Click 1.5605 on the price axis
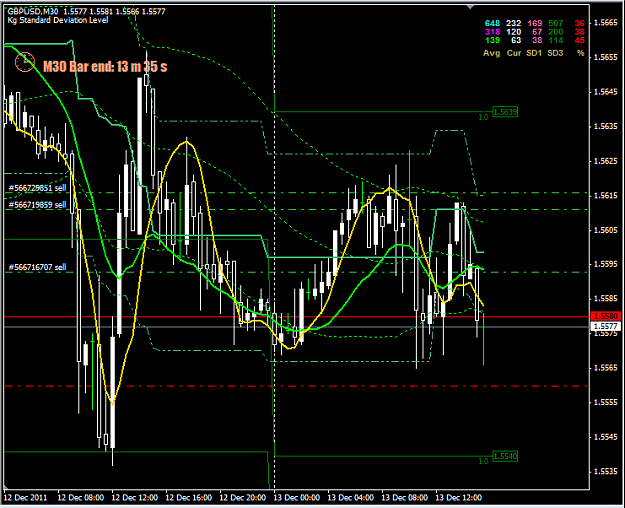This screenshot has width=625, height=508. click(606, 230)
